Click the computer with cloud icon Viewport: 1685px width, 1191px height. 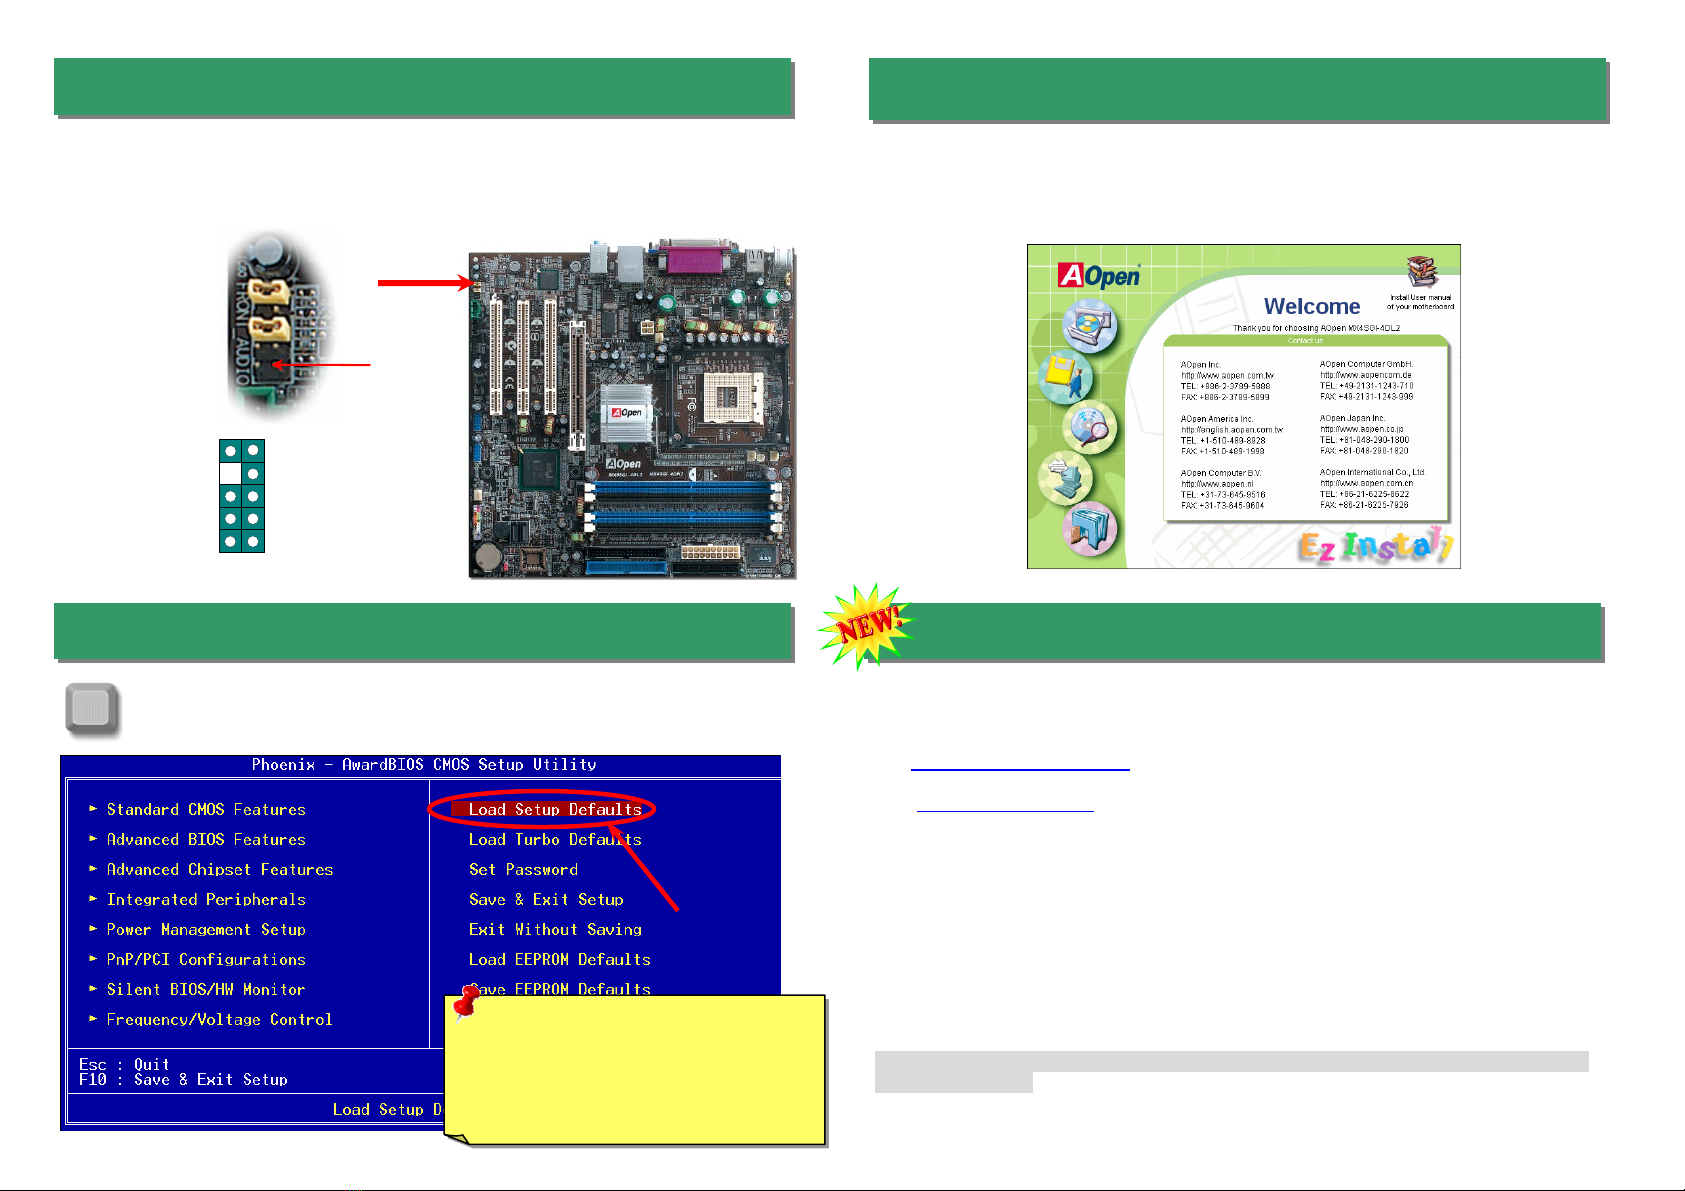point(1066,478)
